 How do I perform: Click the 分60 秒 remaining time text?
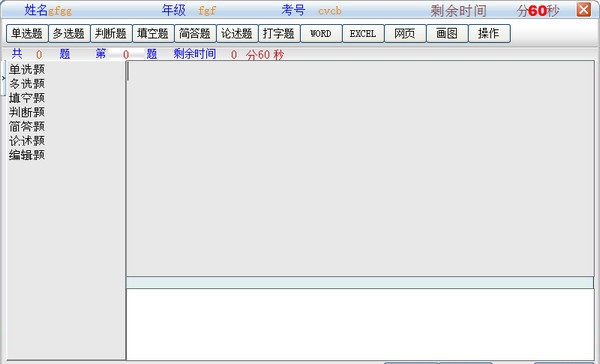pyautogui.click(x=265, y=55)
